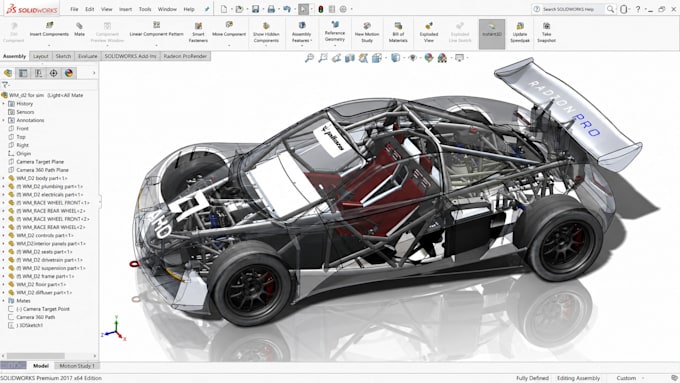Switch to the Evaluate tab
680x383 pixels.
point(88,56)
